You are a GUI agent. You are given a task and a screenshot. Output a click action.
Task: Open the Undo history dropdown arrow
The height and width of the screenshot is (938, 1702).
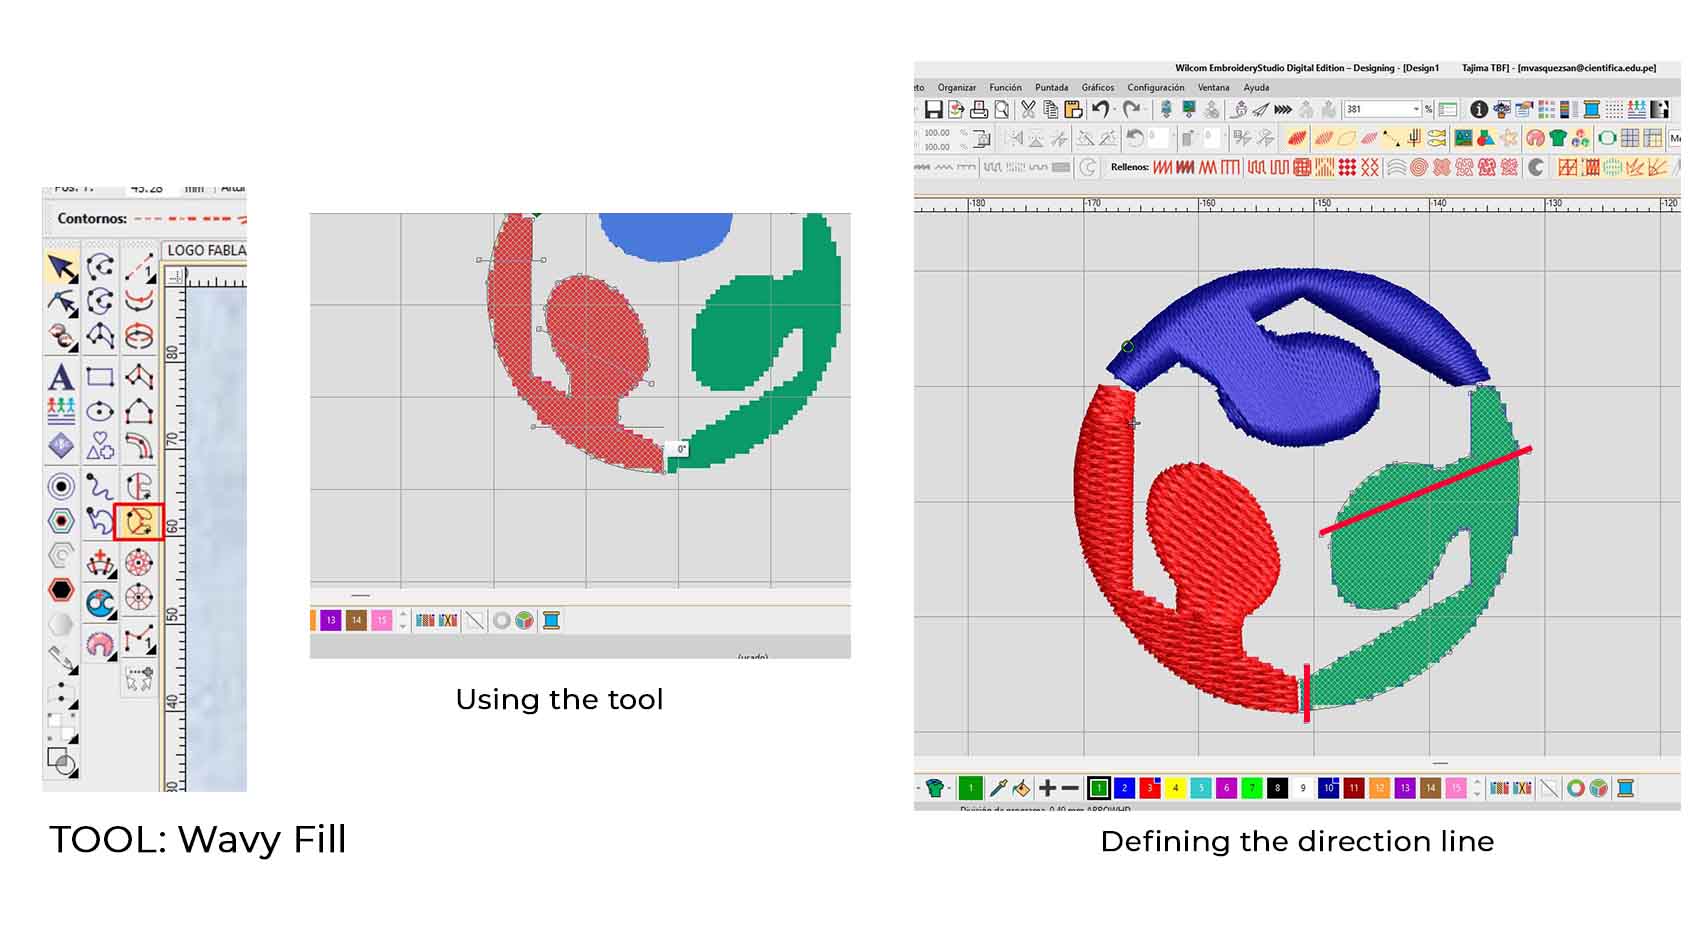[1114, 110]
